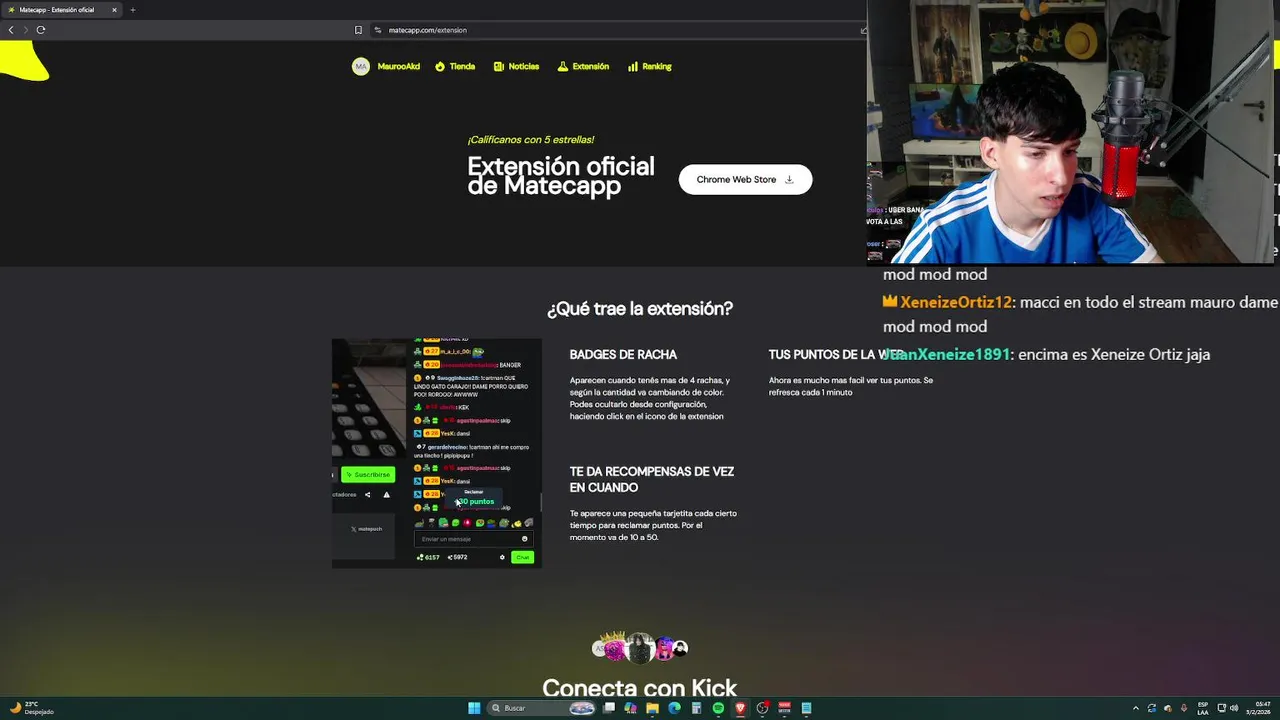Click the ¿Qué trae la extensión? heading

coord(640,309)
